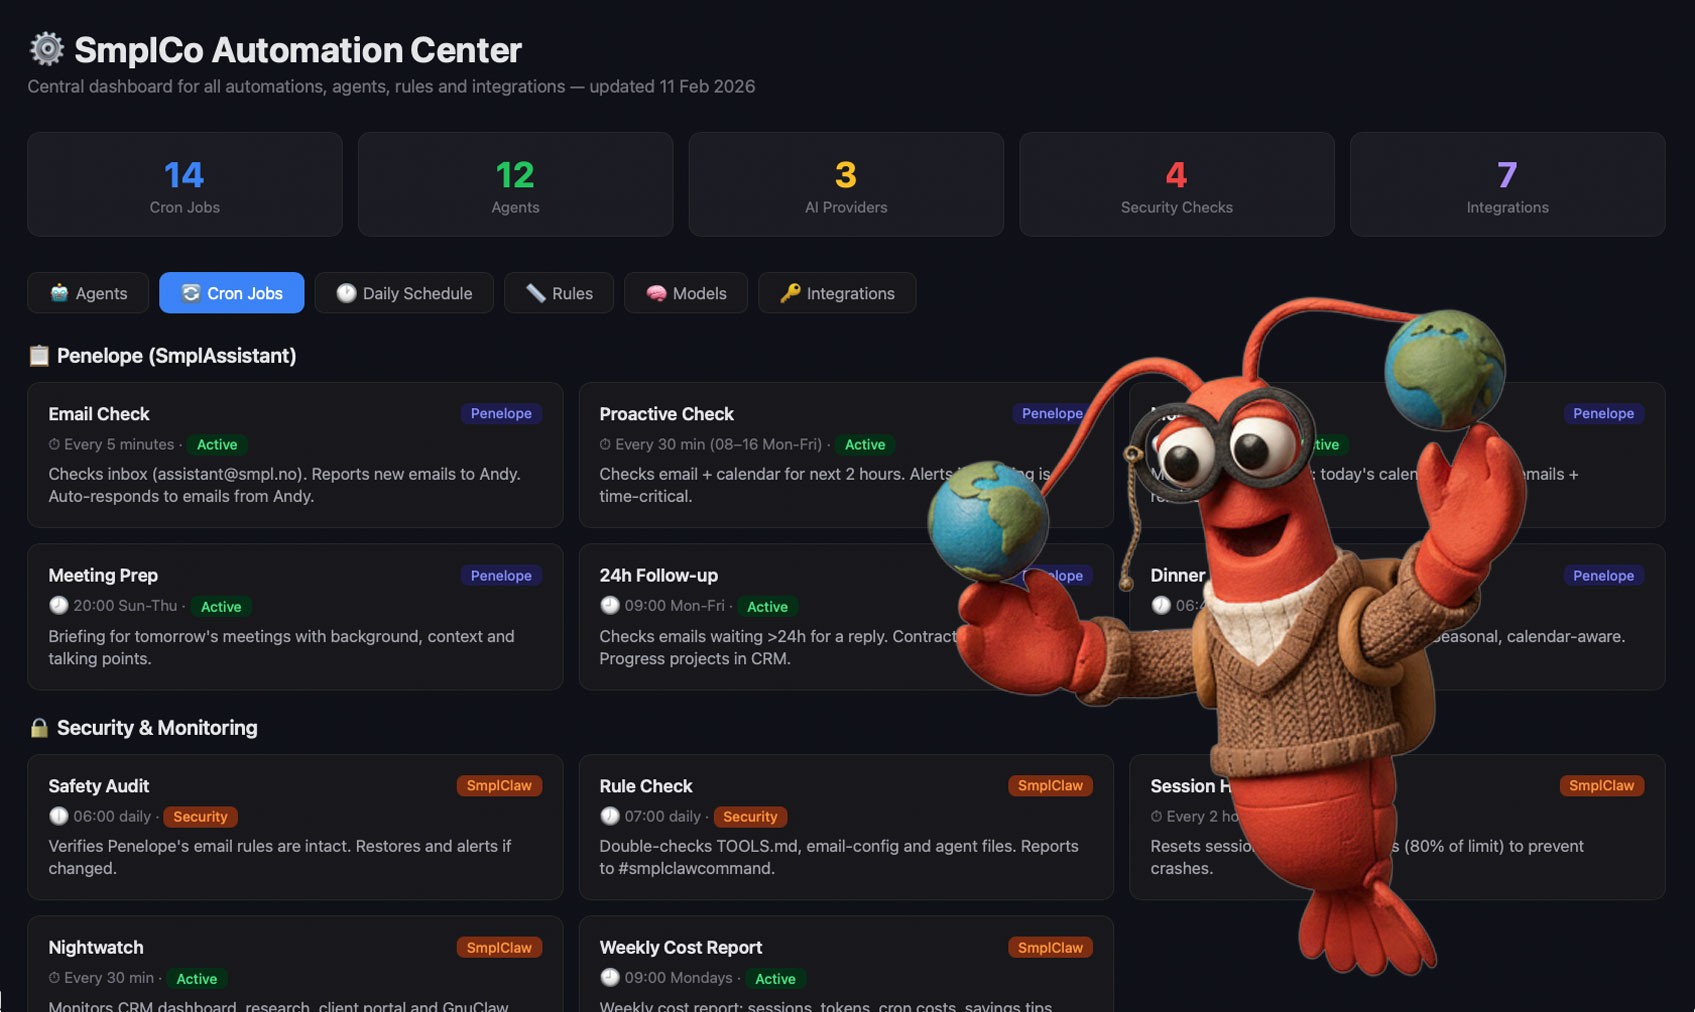Open the Integrations tab
The width and height of the screenshot is (1695, 1012).
pos(837,293)
